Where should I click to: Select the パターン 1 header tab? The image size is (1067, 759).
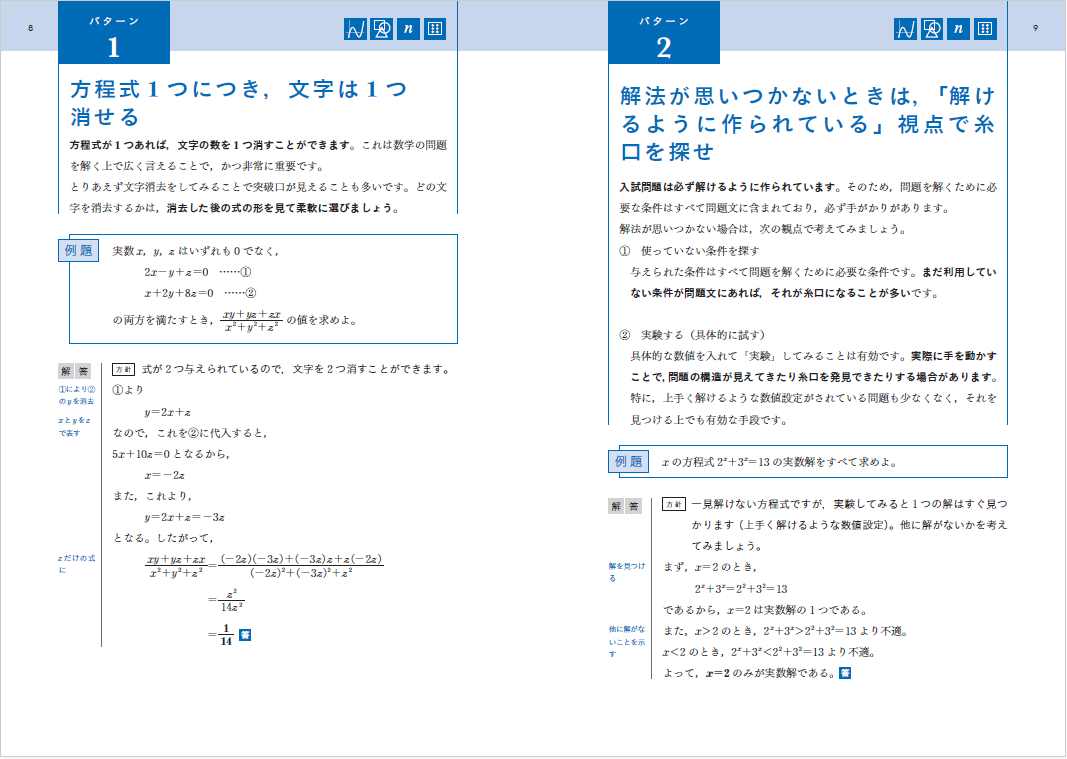114,33
